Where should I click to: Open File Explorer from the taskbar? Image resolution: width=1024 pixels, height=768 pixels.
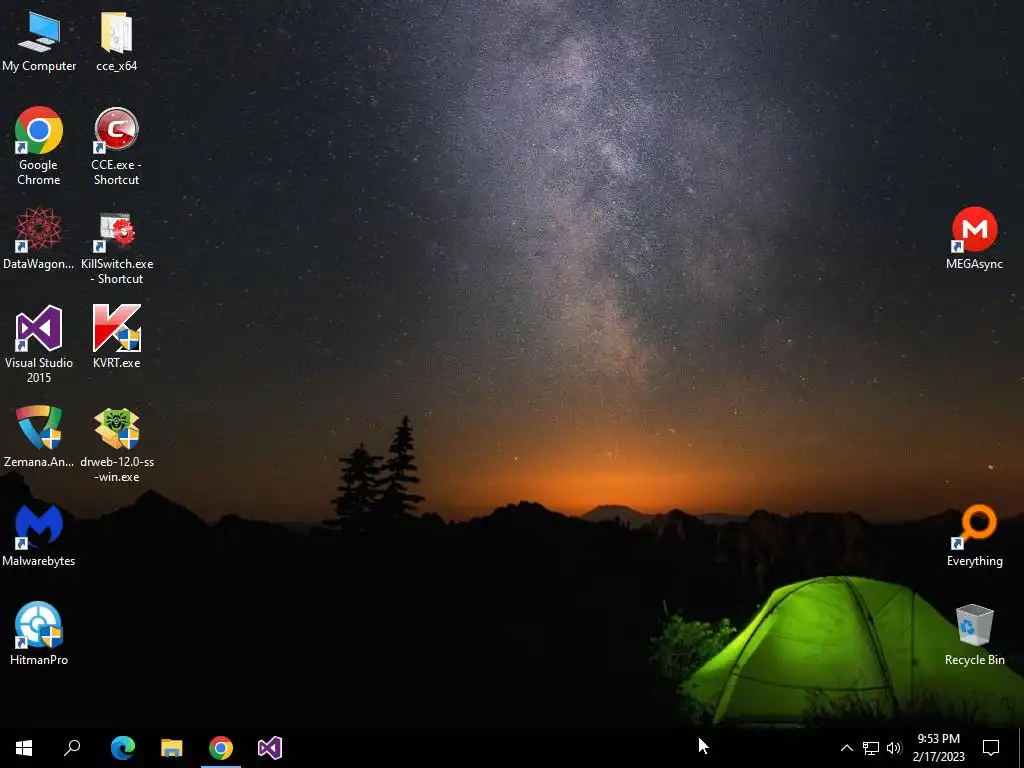coord(172,748)
